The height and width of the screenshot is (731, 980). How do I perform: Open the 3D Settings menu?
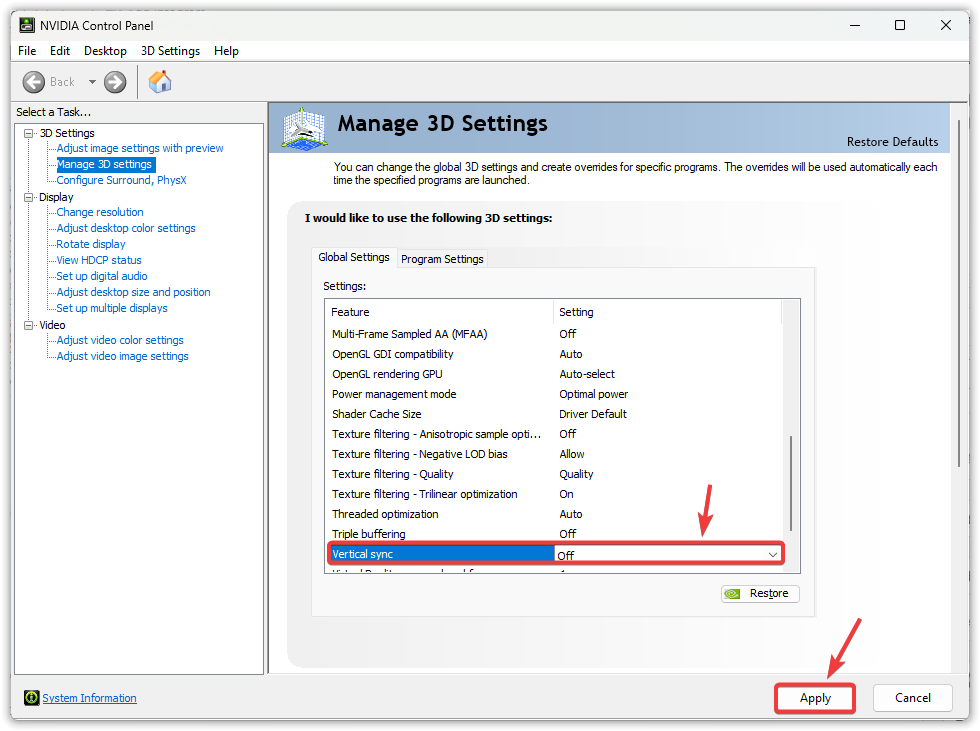[170, 51]
